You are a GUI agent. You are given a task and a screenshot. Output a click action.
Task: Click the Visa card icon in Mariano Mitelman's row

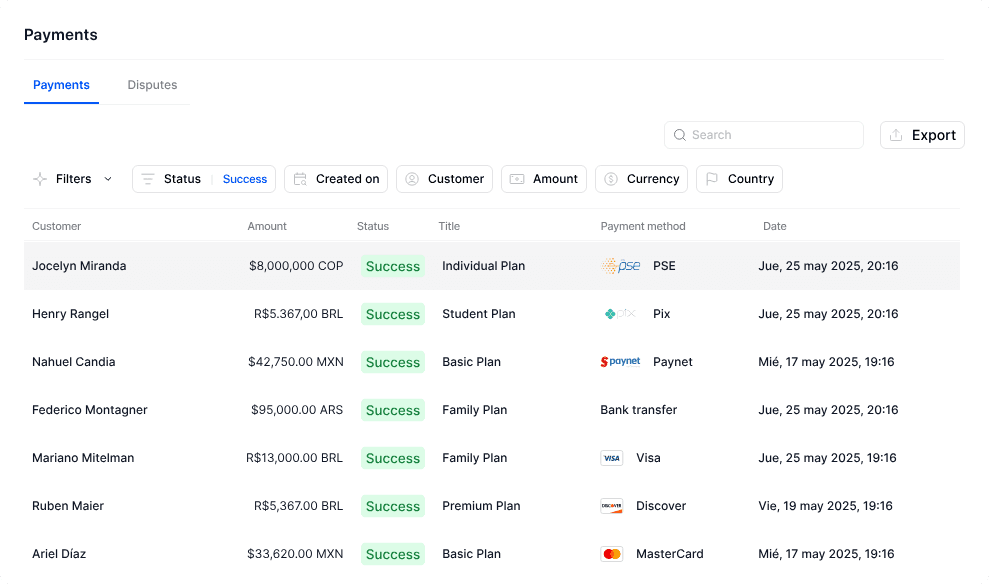611,458
